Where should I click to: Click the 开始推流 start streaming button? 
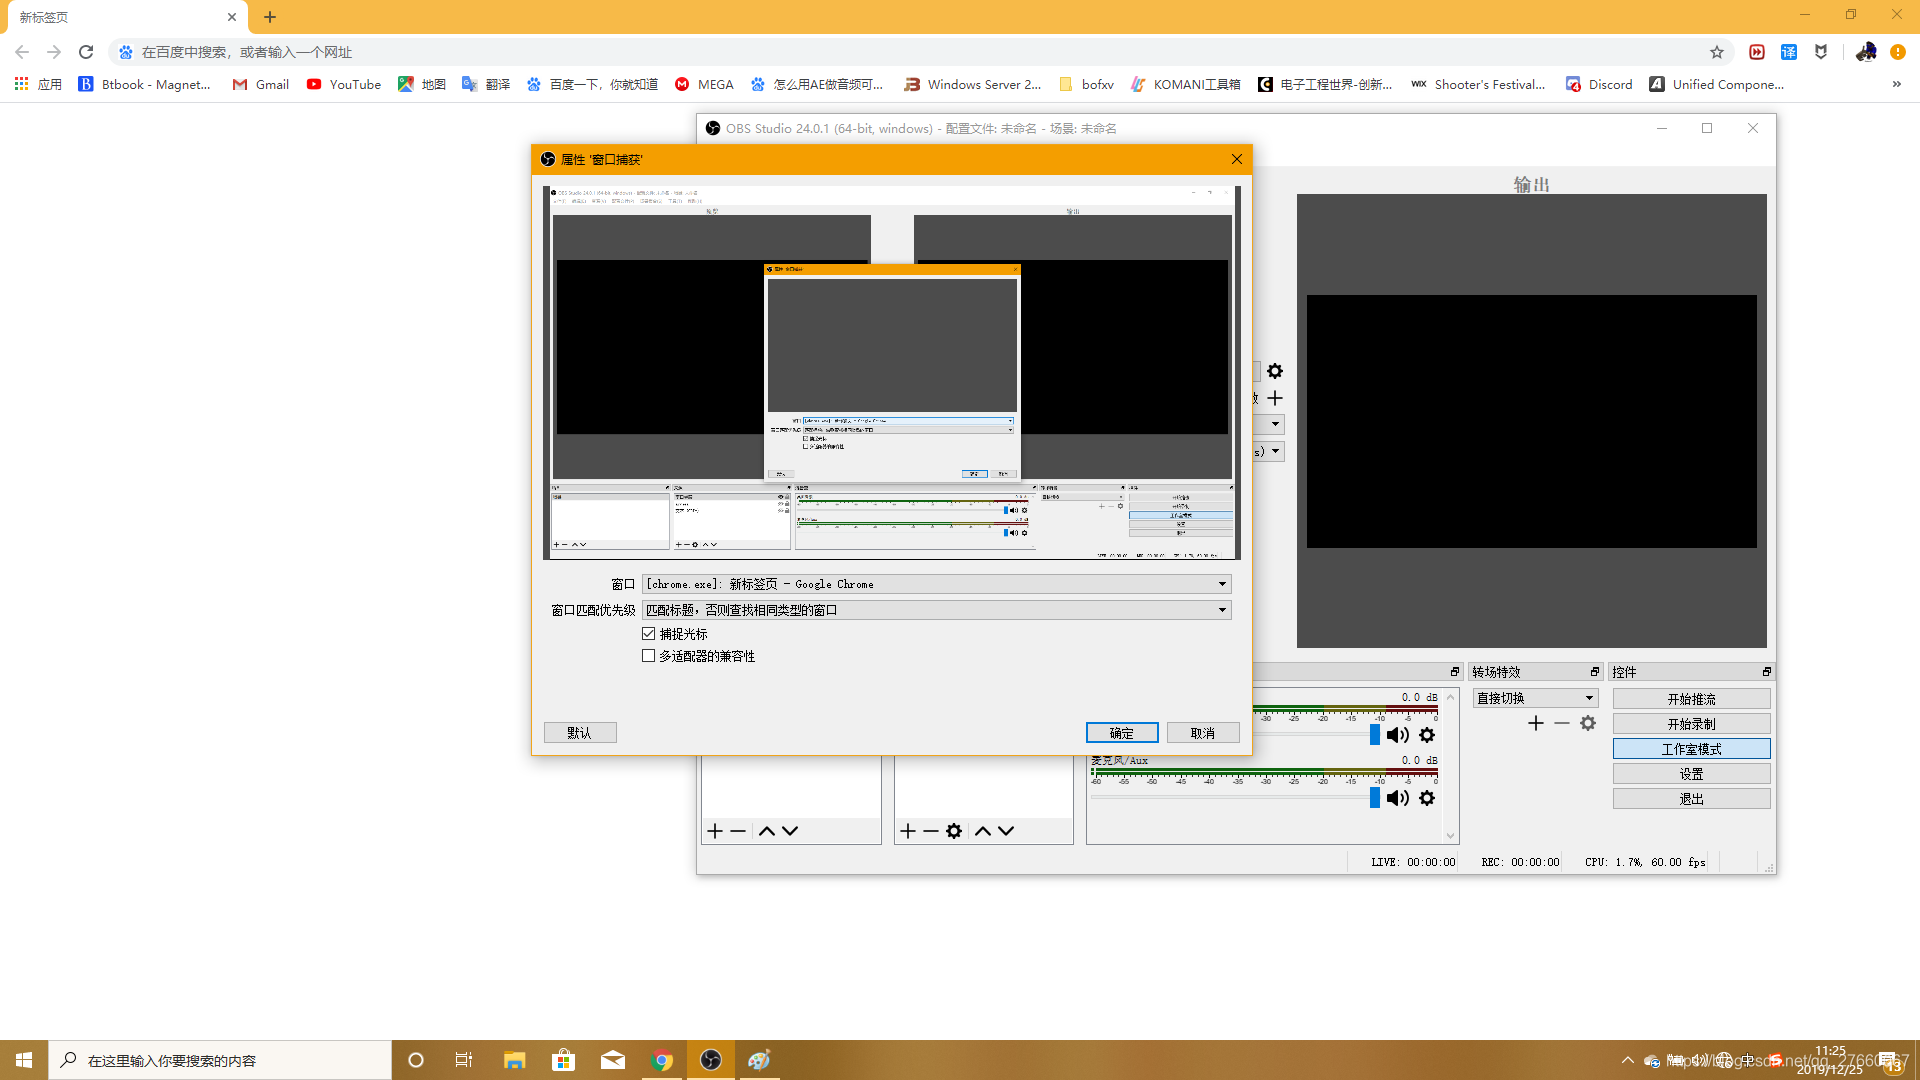coord(1692,699)
